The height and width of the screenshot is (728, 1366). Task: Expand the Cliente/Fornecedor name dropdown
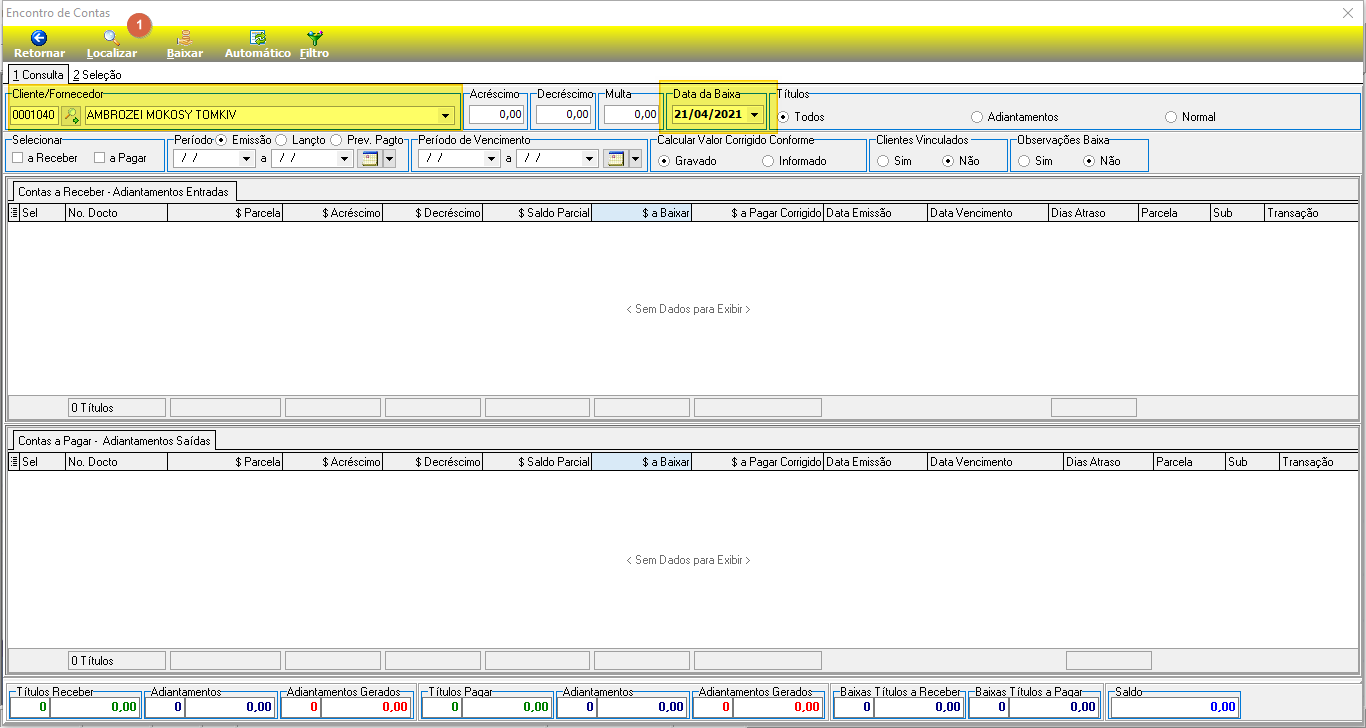[445, 115]
